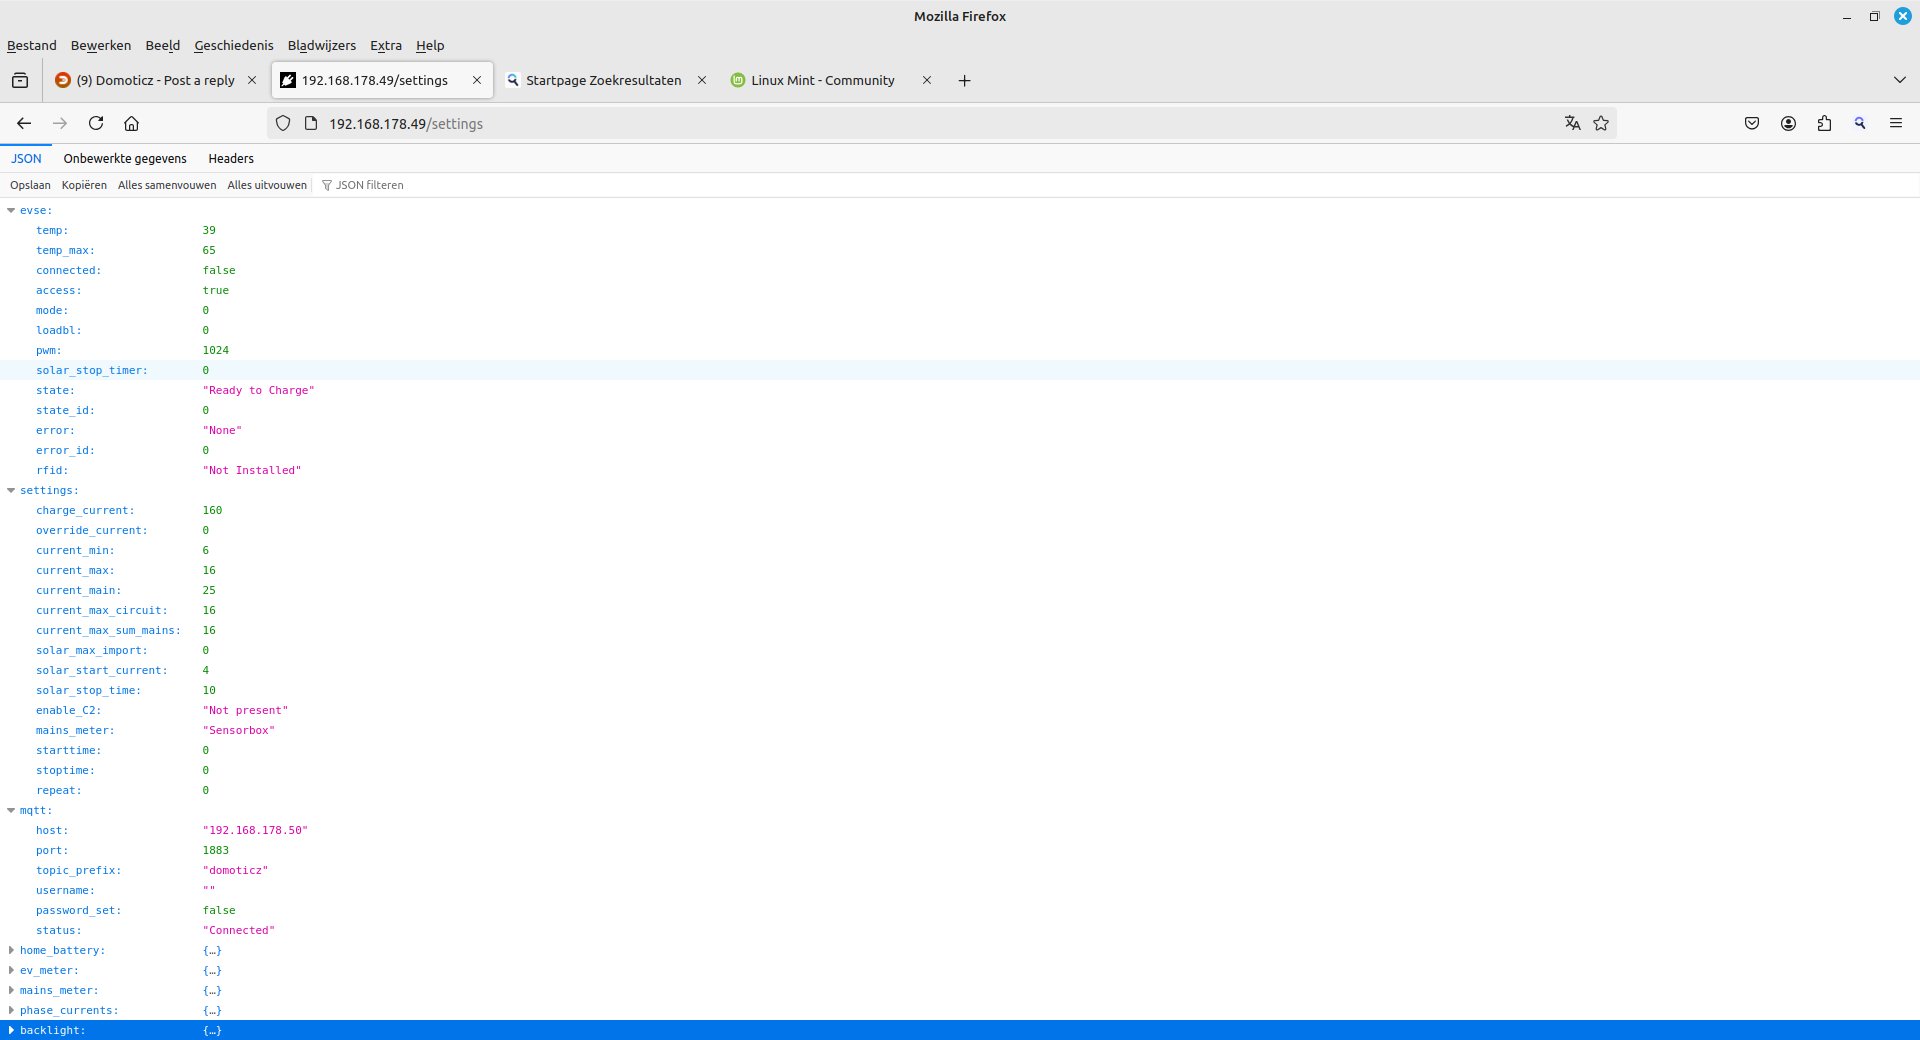This screenshot has height=1040, width=1920.
Task: Select the "Ready to Charge" state value
Action: (x=258, y=390)
